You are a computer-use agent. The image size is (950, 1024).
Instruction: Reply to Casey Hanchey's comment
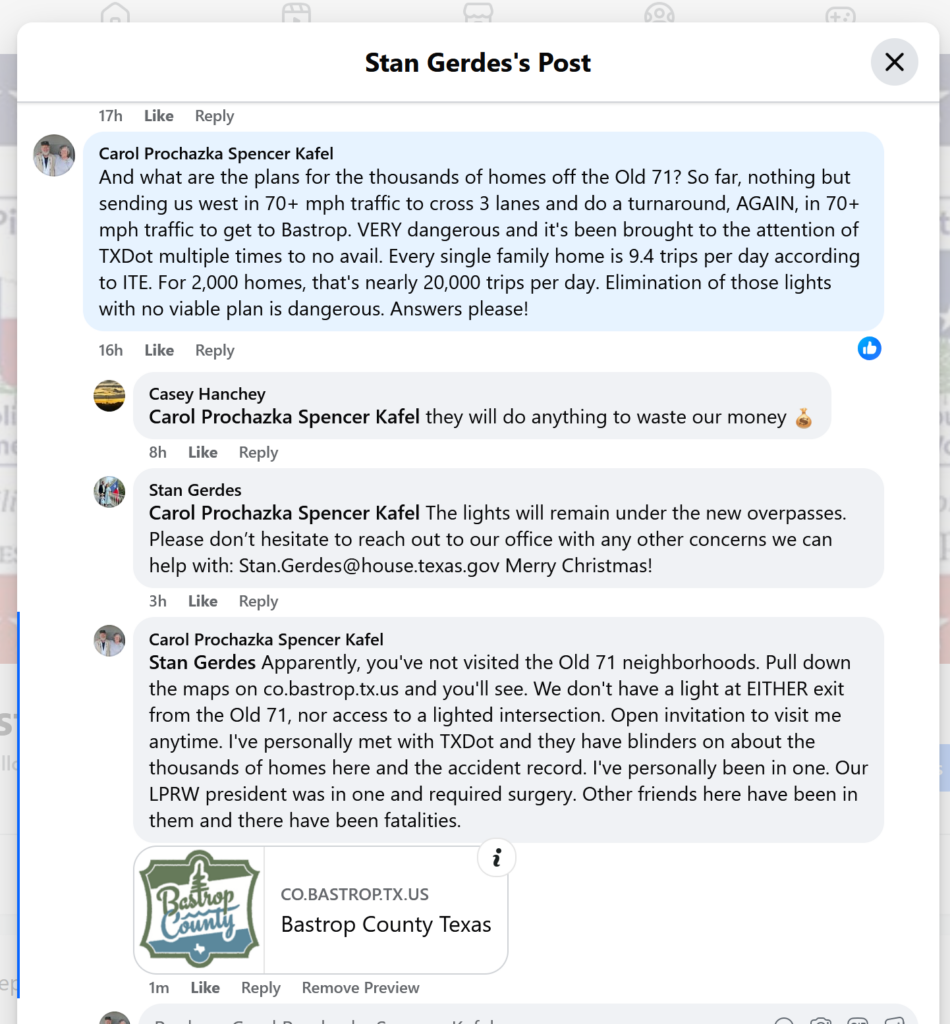(257, 452)
